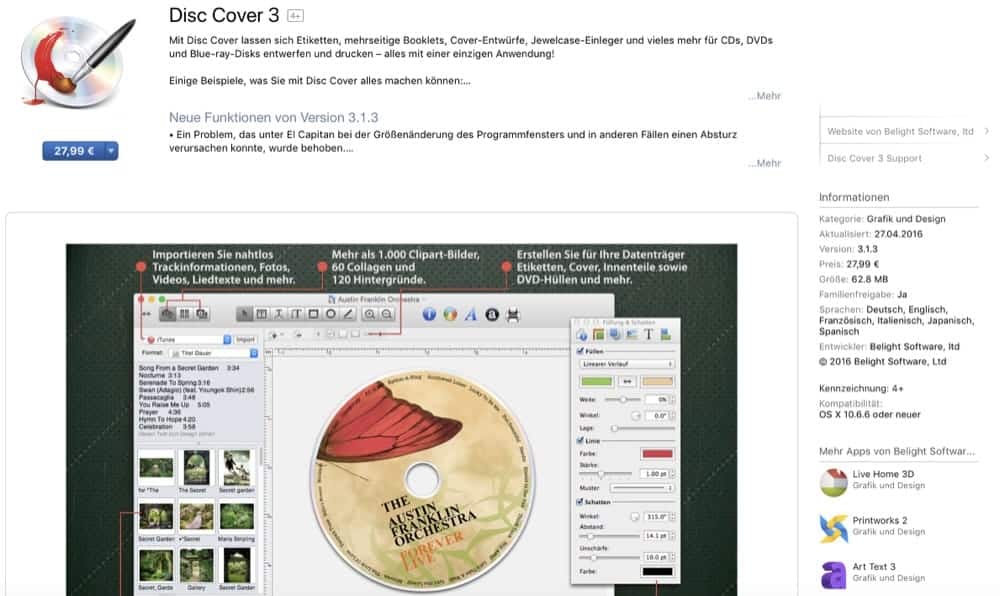
Task: Click the zoom in magnifier icon
Action: 369,314
